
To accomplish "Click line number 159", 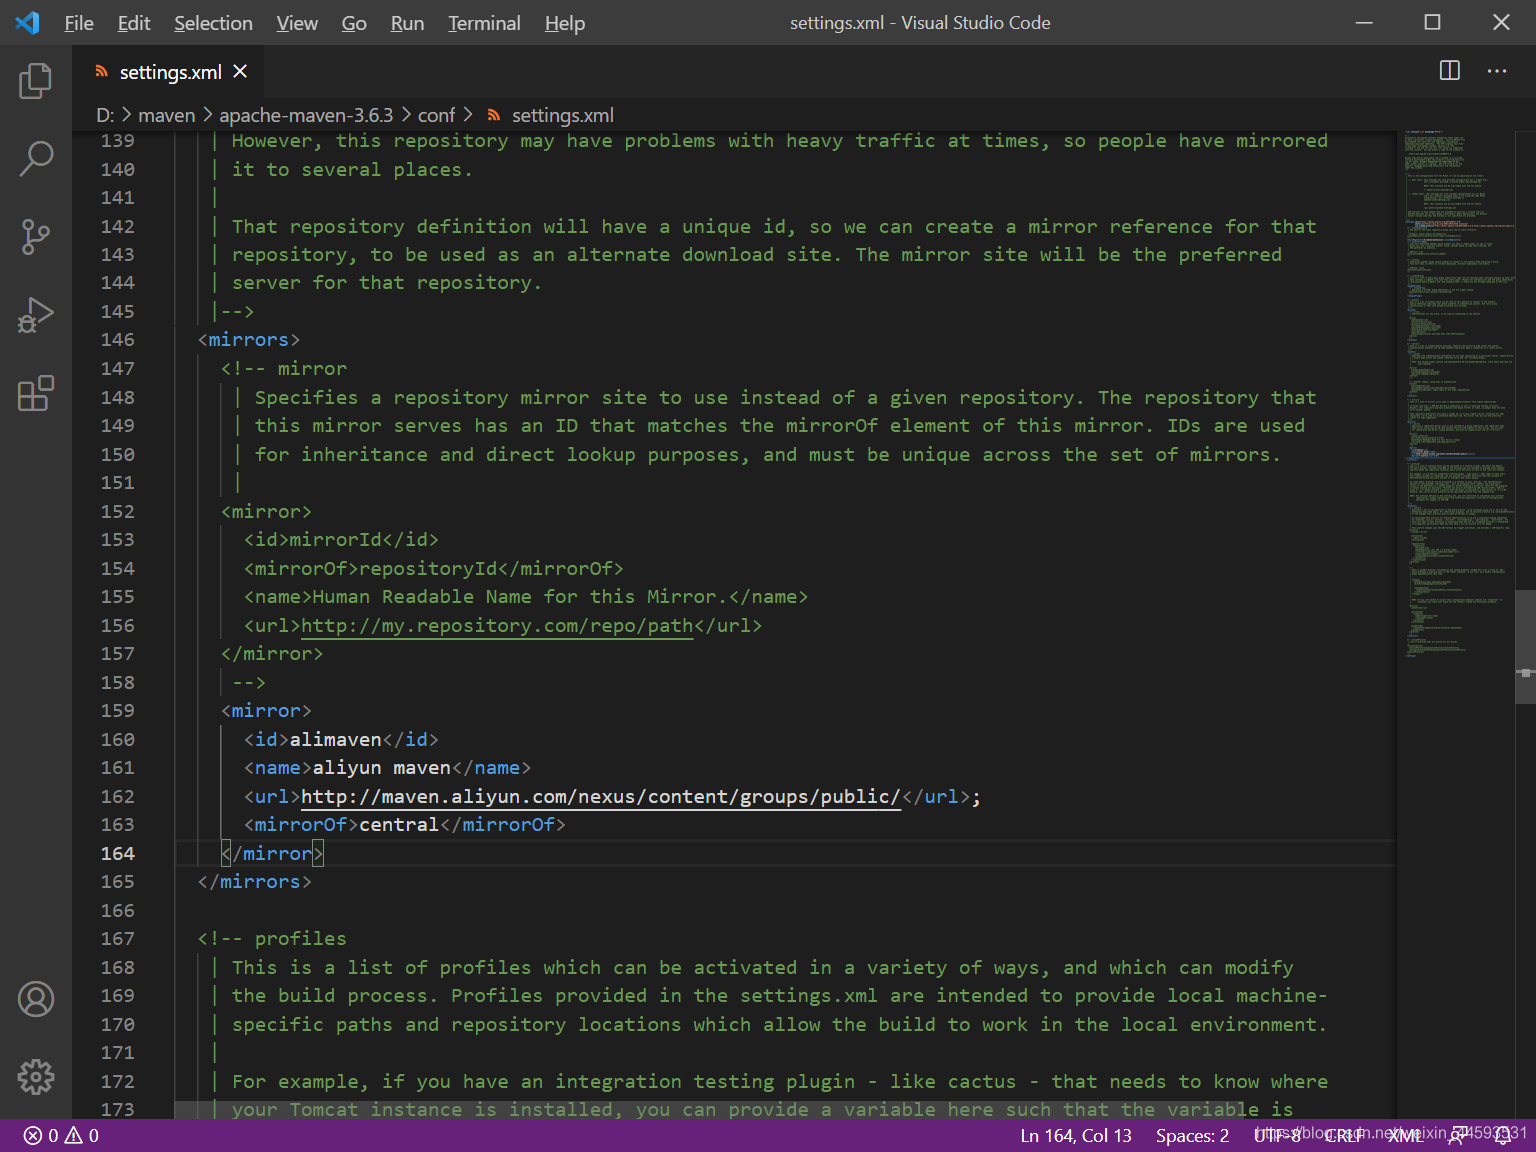I will tap(117, 711).
